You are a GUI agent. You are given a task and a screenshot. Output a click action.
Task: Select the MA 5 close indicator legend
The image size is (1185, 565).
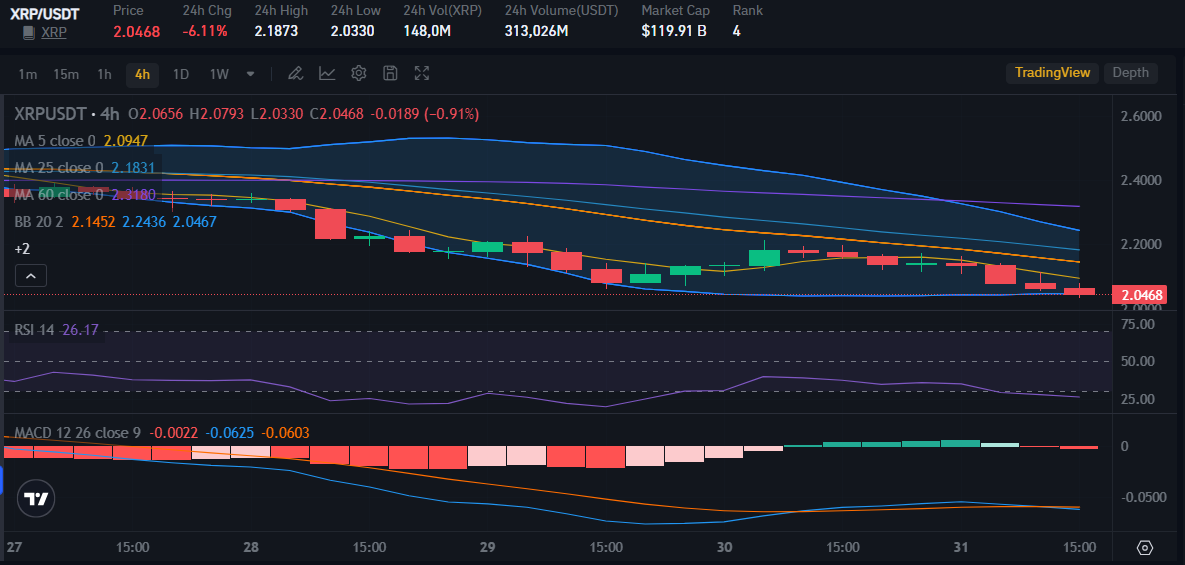54,140
